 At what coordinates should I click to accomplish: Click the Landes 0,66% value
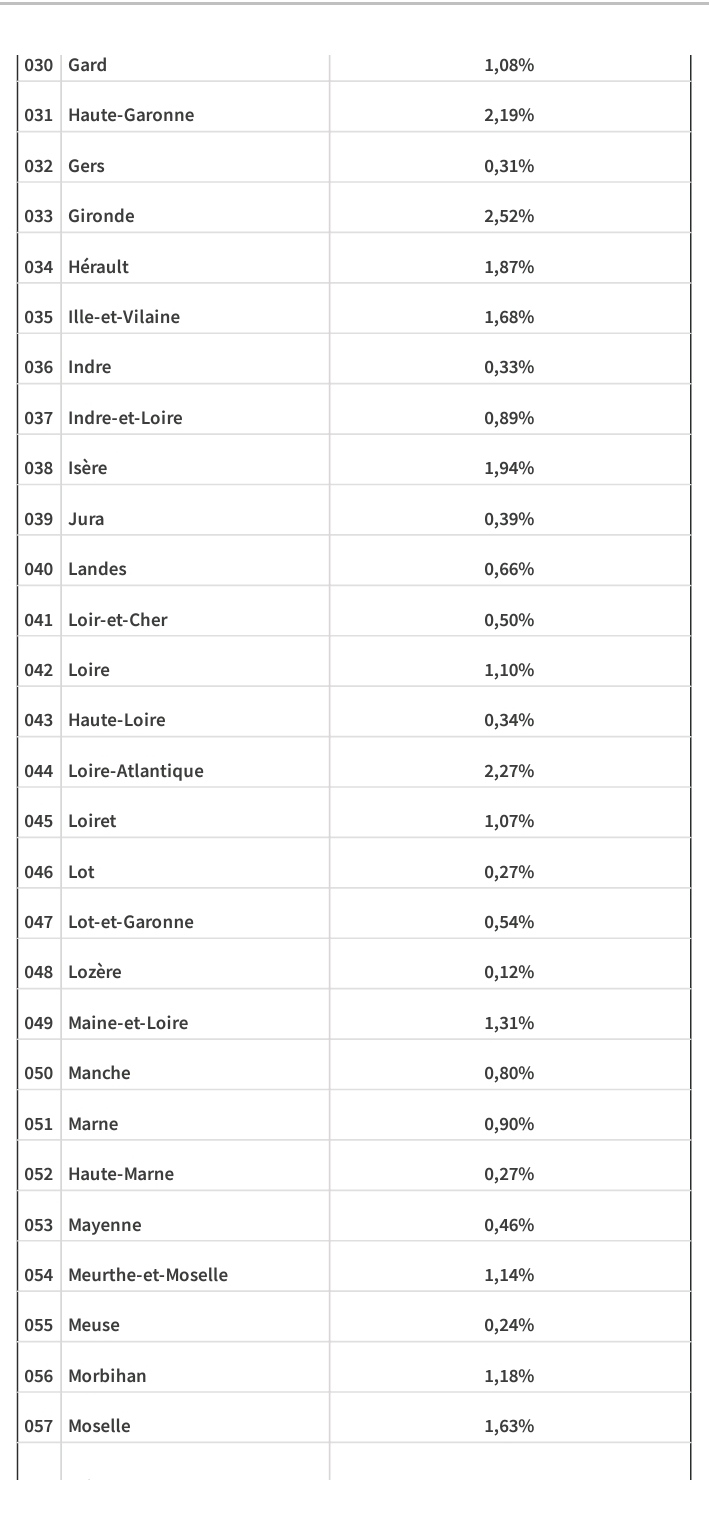tap(509, 569)
